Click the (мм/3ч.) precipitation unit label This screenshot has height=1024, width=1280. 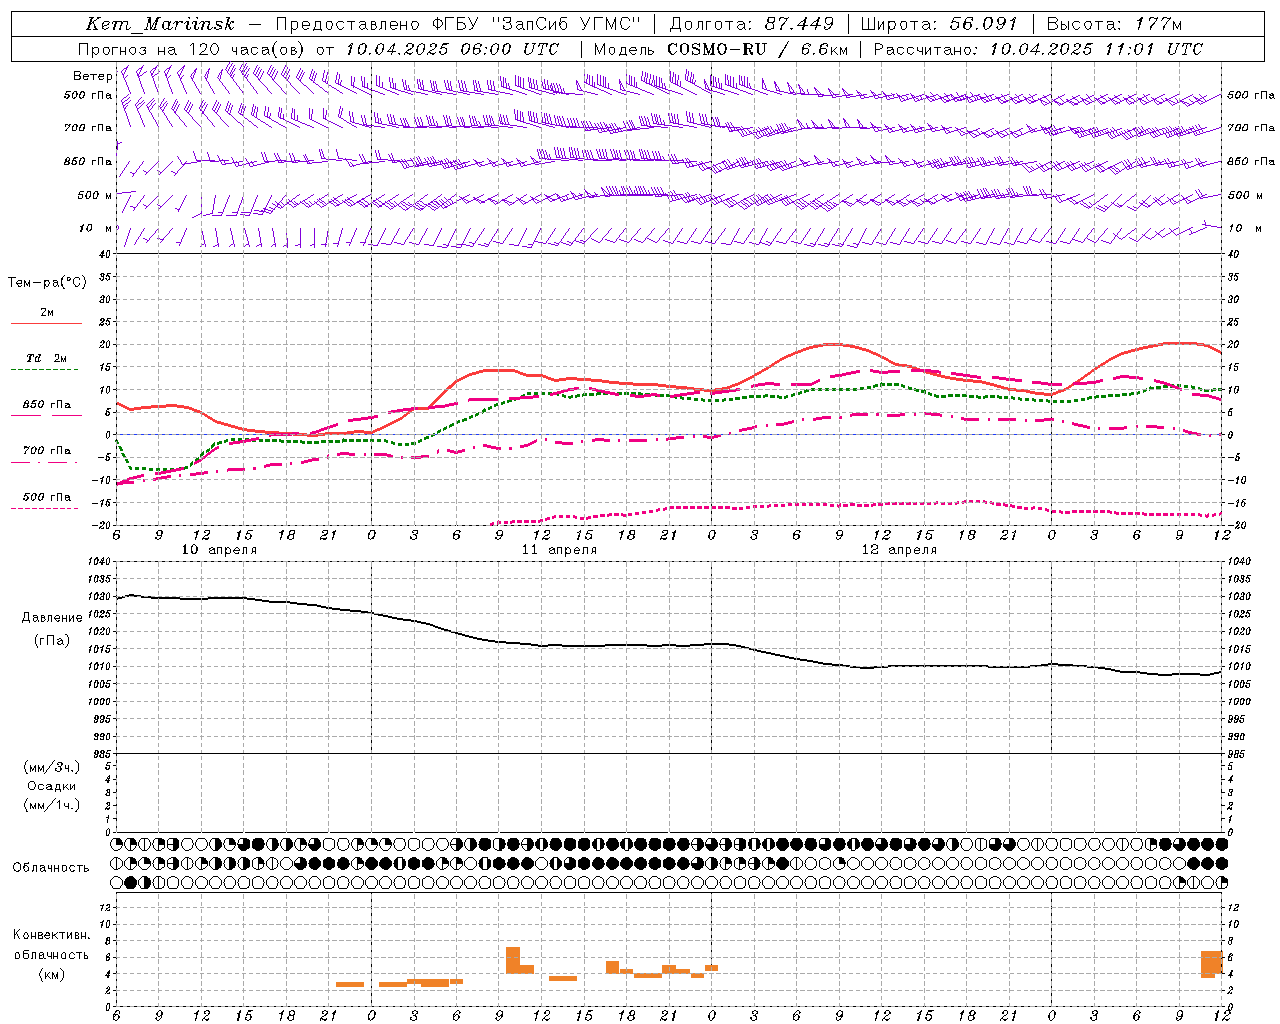click(x=51, y=767)
